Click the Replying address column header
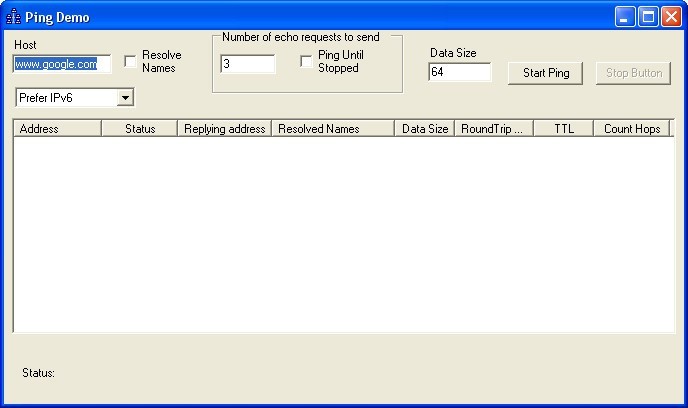This screenshot has height=408, width=688. coord(225,129)
